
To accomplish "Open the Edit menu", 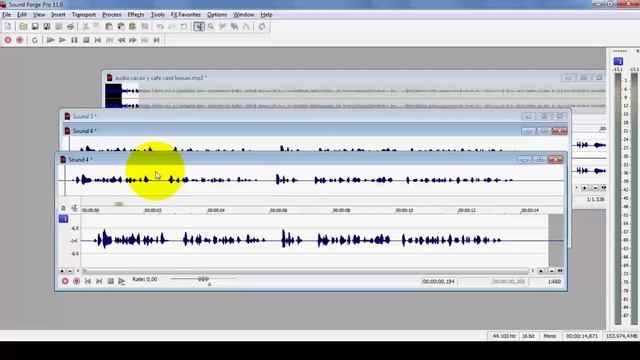I will pos(22,15).
